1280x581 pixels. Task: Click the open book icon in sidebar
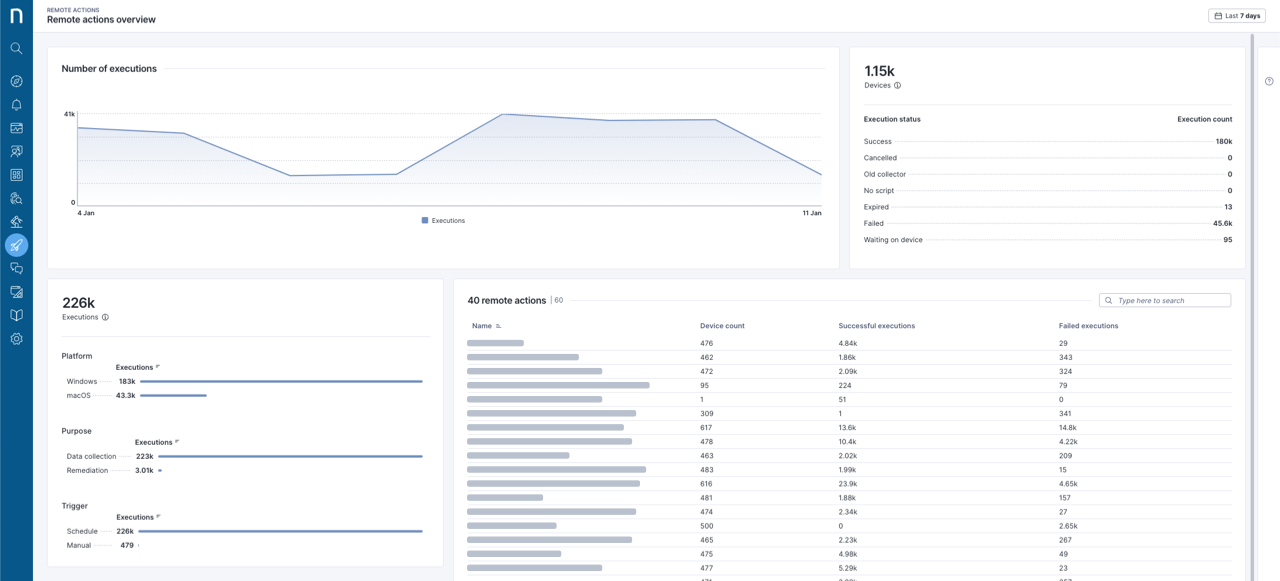pos(16,315)
